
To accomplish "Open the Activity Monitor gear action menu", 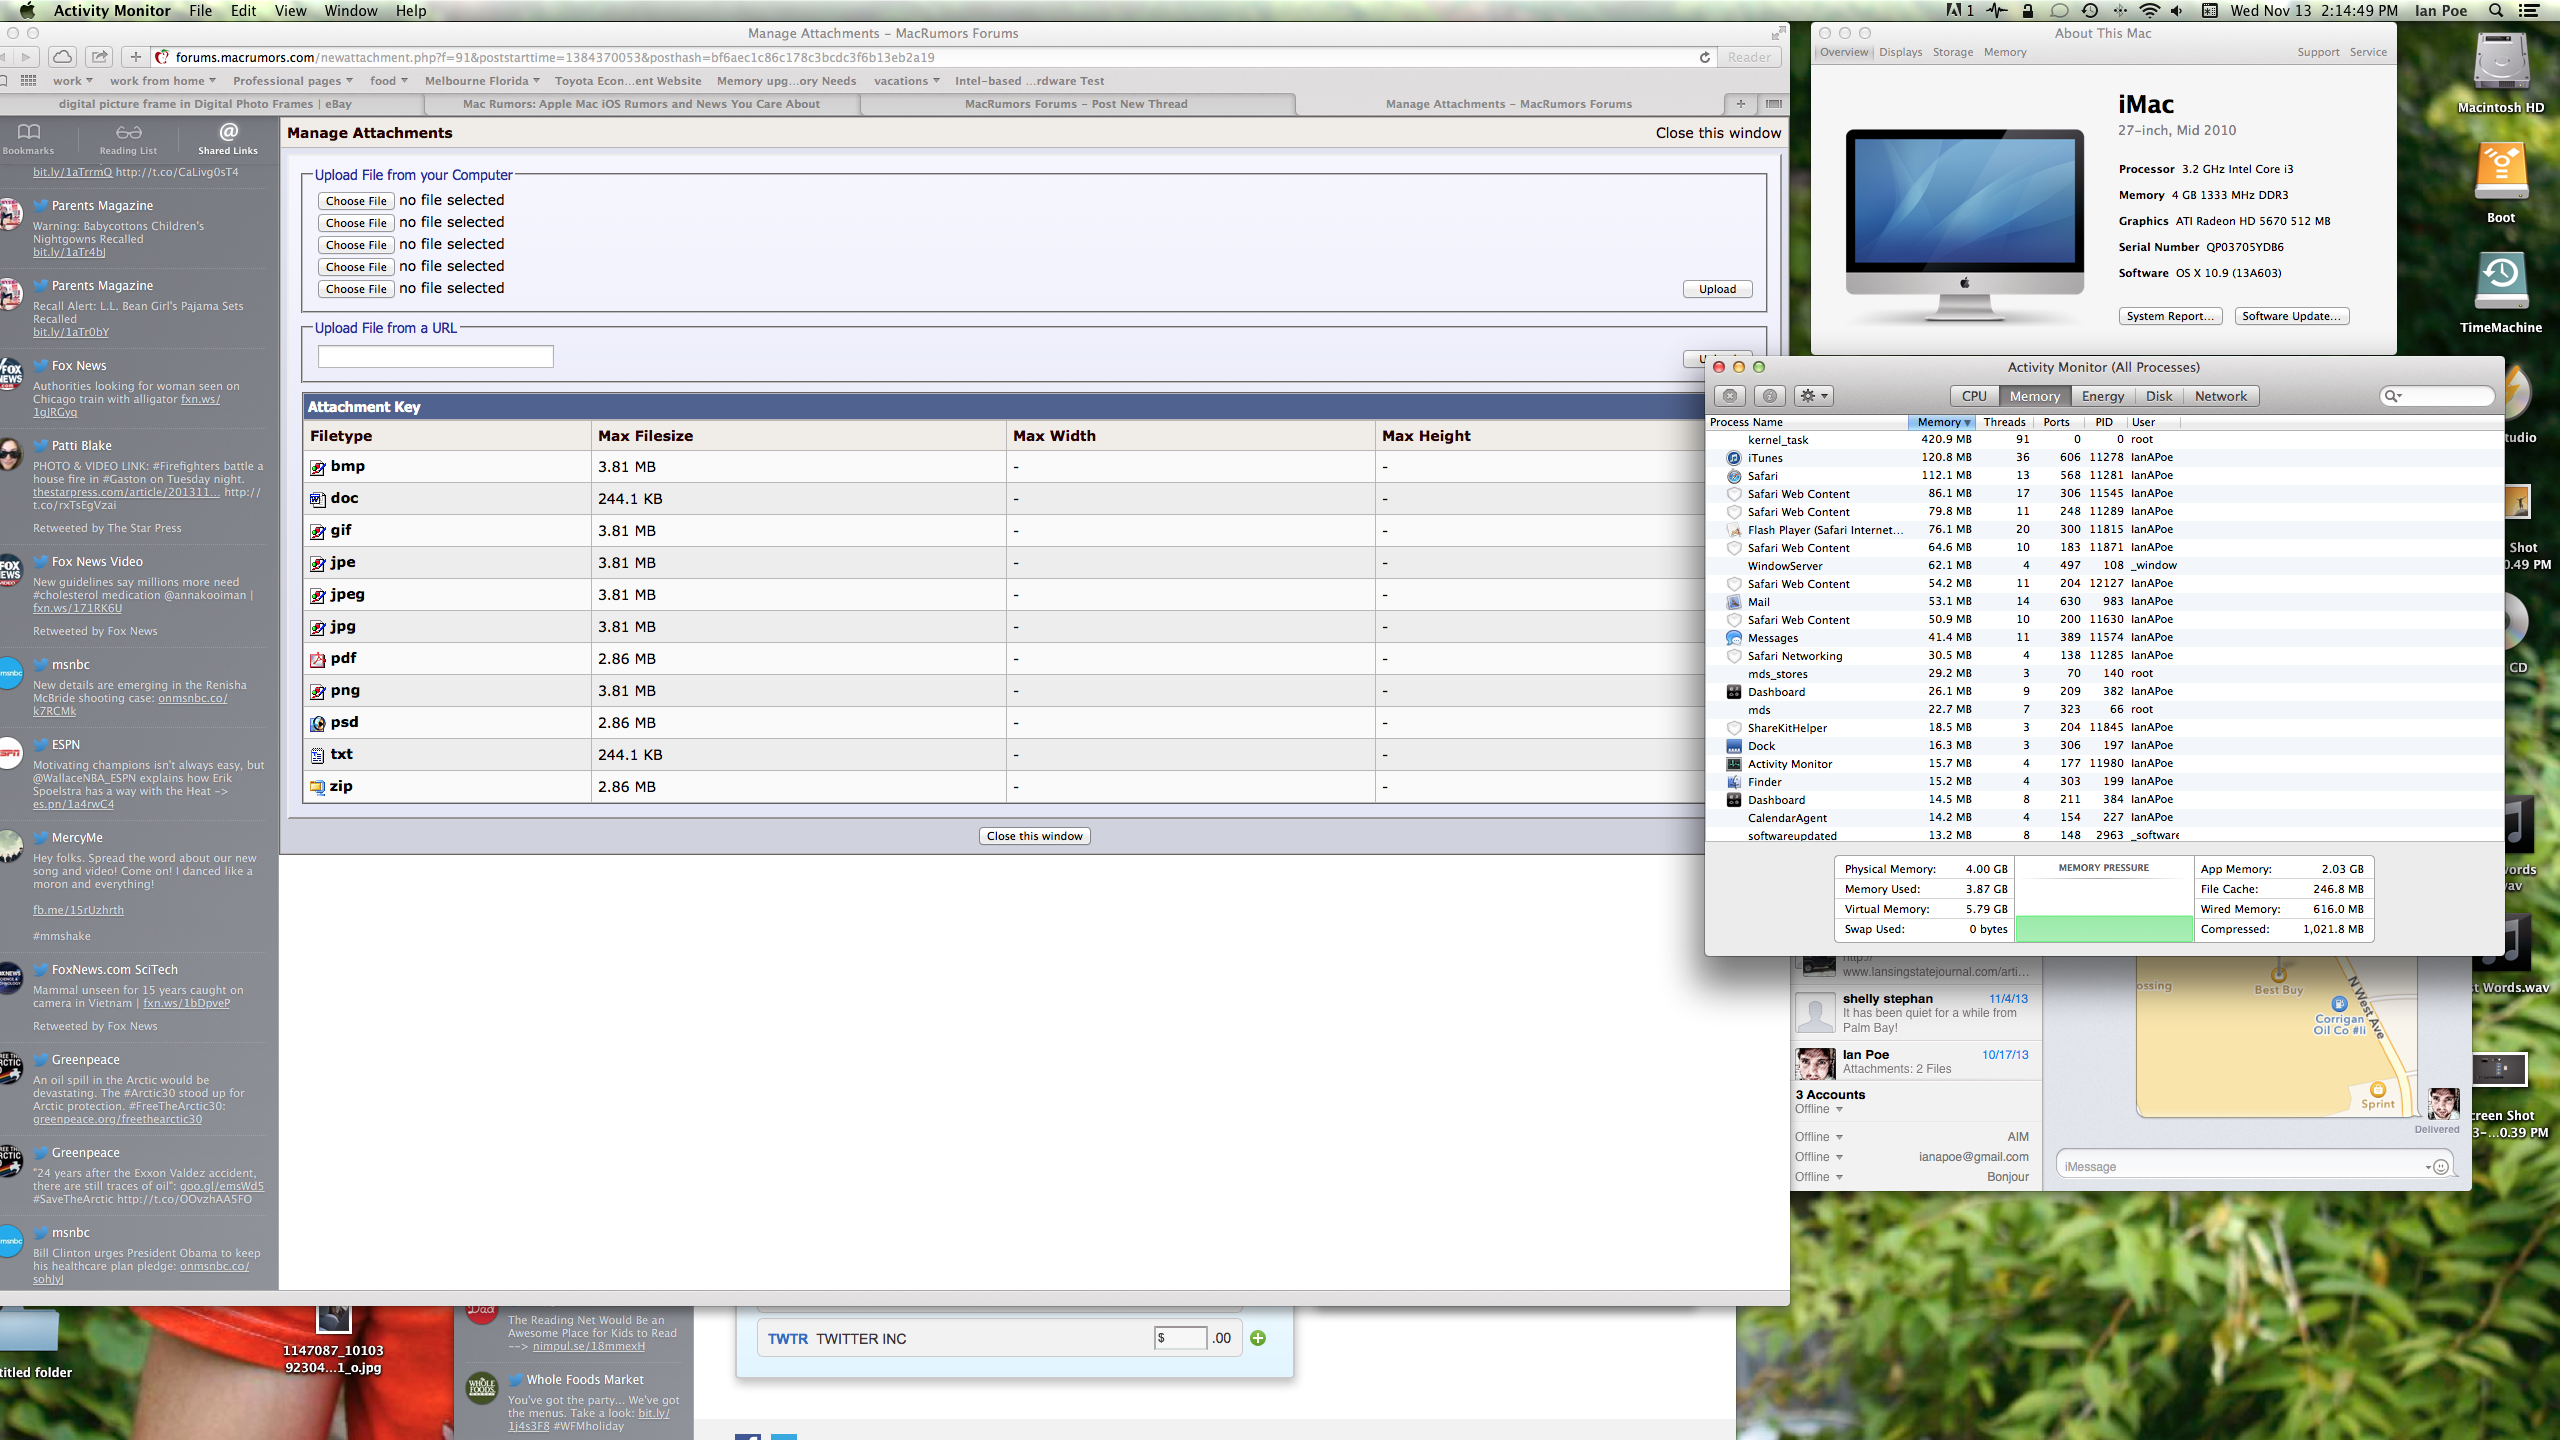I will tap(1813, 396).
